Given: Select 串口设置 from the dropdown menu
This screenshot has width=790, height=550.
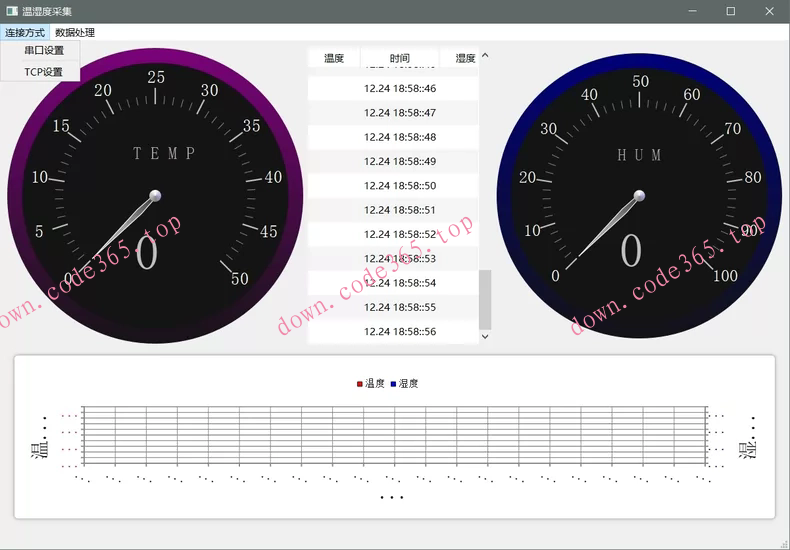Looking at the screenshot, I should (44, 51).
